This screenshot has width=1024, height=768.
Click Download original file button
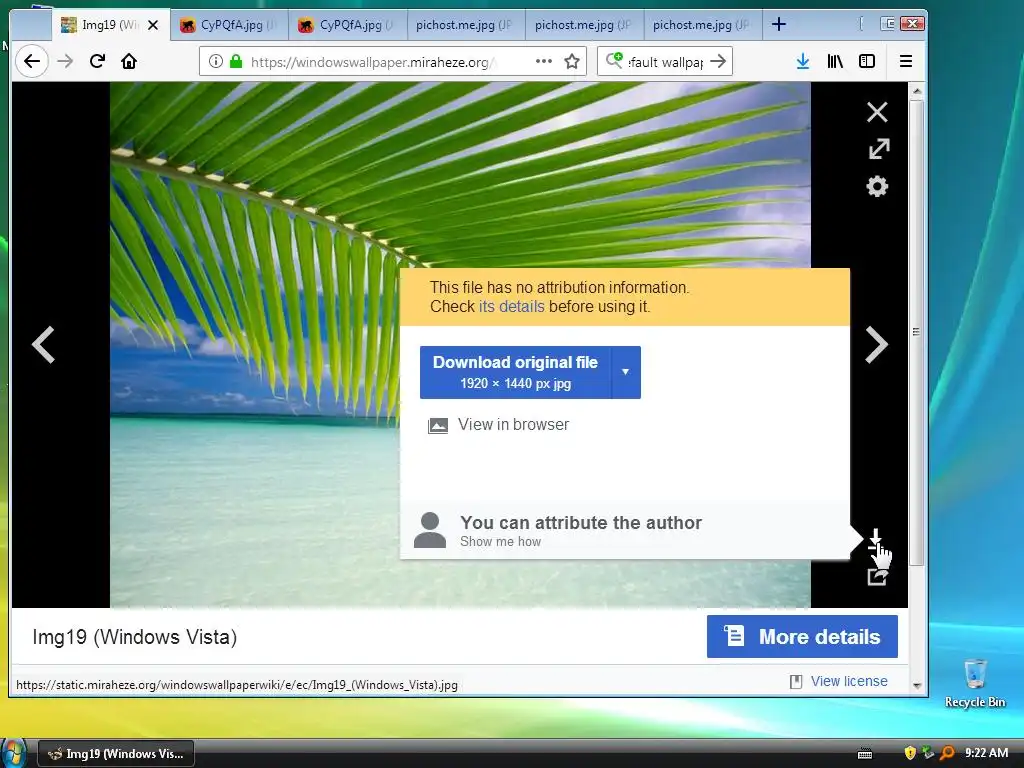(x=515, y=372)
